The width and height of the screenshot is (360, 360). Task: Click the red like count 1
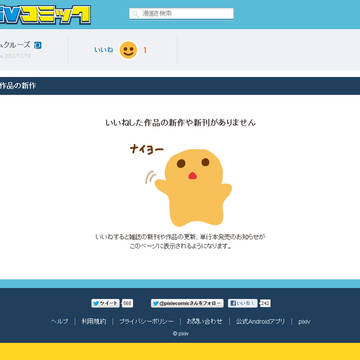point(145,50)
